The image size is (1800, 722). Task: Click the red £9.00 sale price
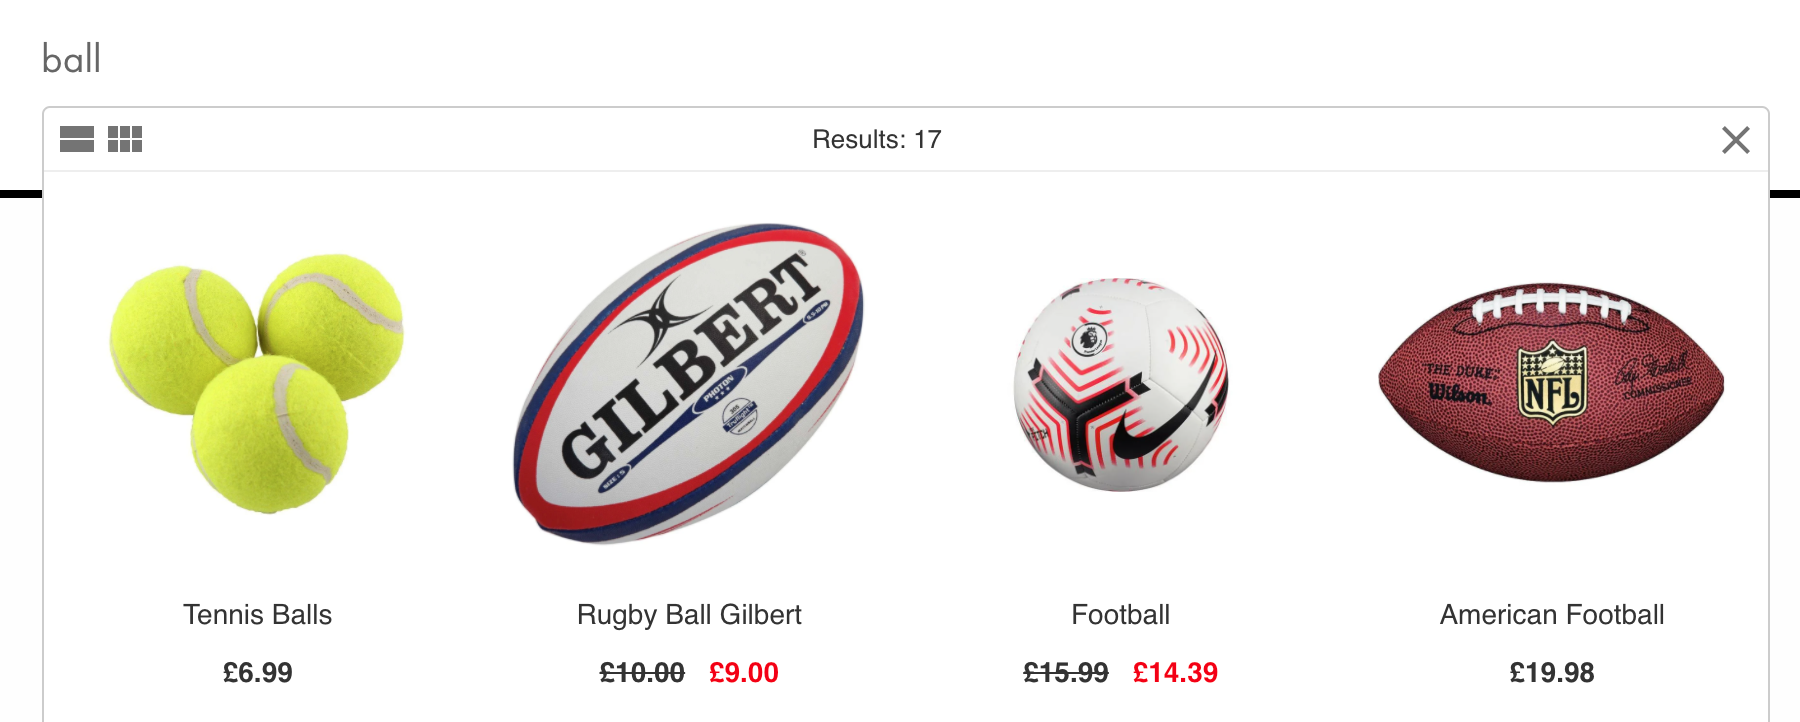[x=744, y=673]
